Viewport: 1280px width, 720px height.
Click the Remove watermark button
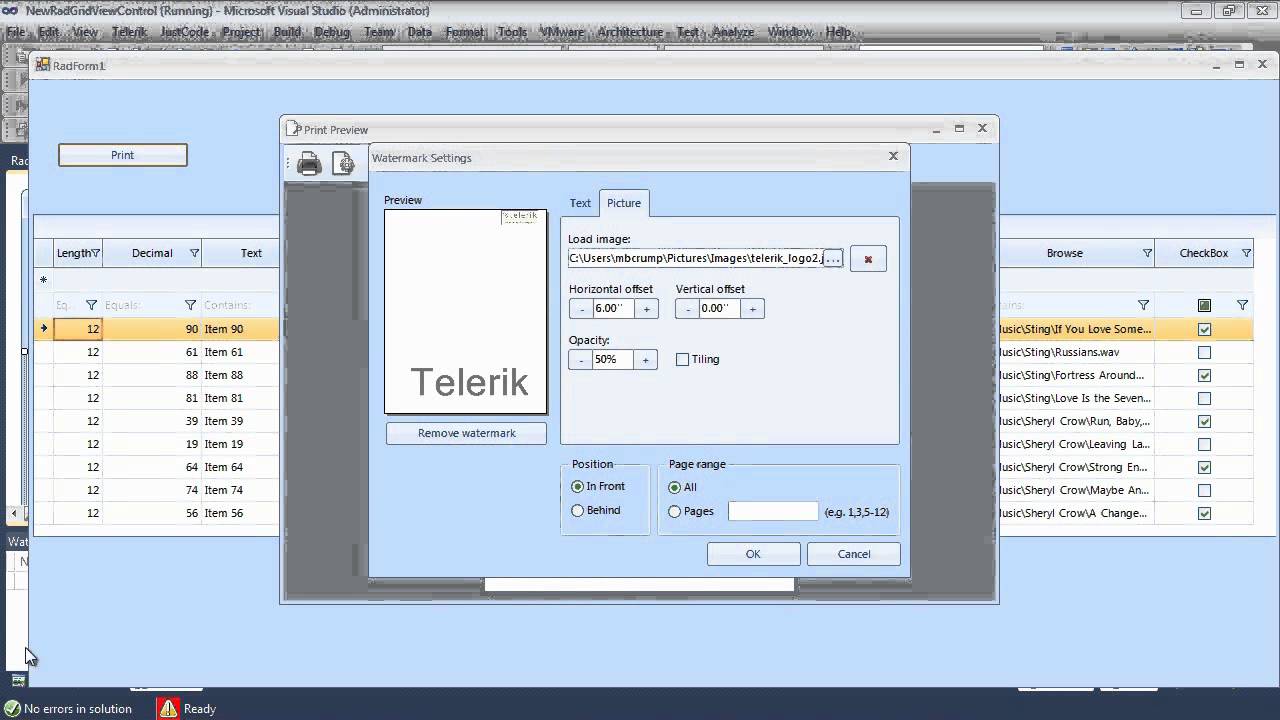coord(467,433)
